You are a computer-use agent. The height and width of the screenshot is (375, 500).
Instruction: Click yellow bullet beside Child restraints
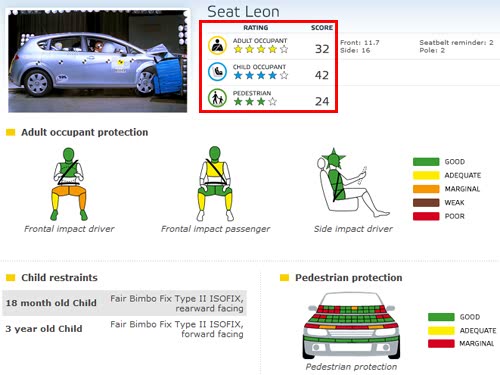(x=11, y=278)
